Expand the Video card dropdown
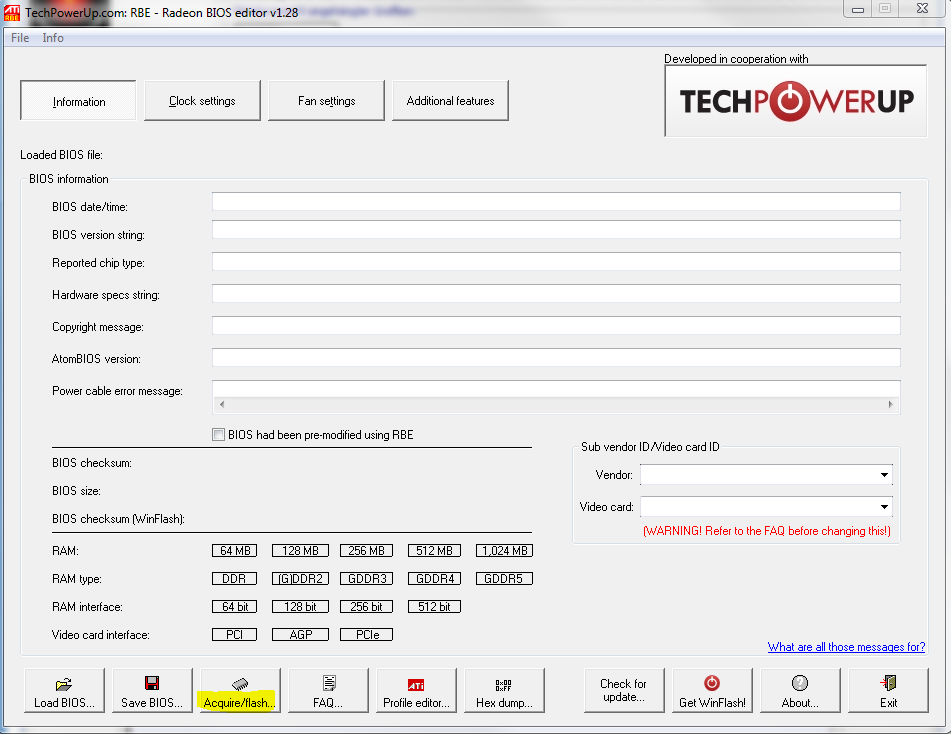 coord(884,507)
